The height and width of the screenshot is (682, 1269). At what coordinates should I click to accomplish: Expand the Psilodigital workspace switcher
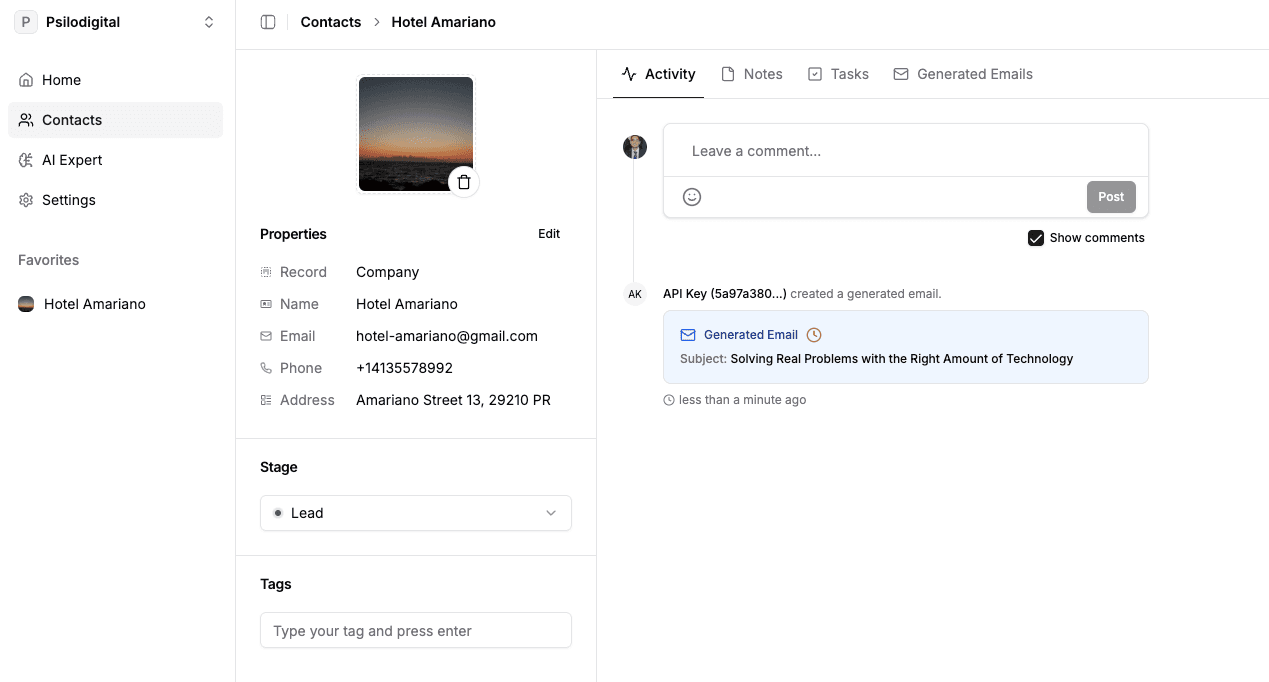coord(117,22)
